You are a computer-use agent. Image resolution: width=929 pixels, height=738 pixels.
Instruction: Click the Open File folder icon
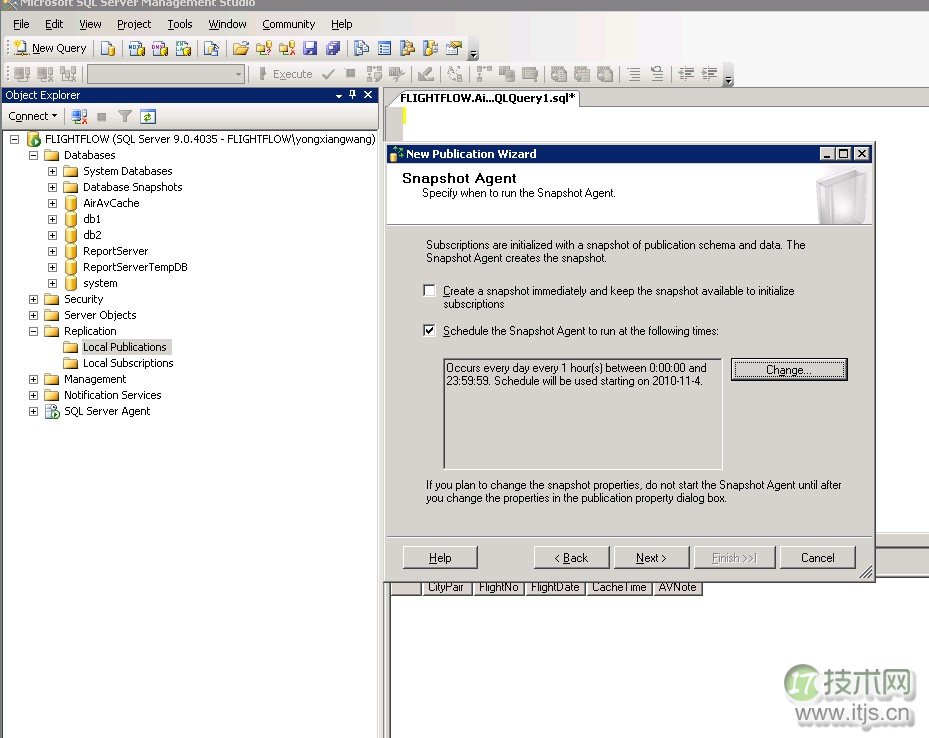(x=240, y=48)
